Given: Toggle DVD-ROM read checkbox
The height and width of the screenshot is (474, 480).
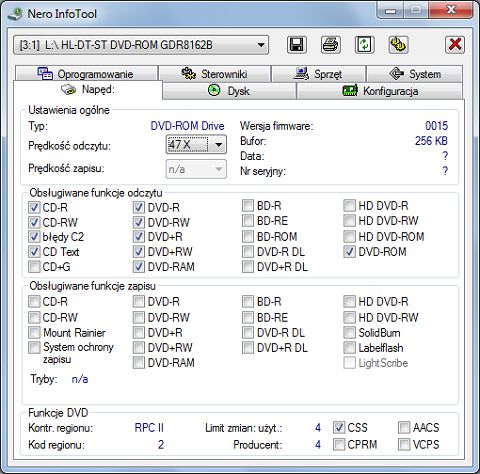Looking at the screenshot, I should tap(349, 252).
